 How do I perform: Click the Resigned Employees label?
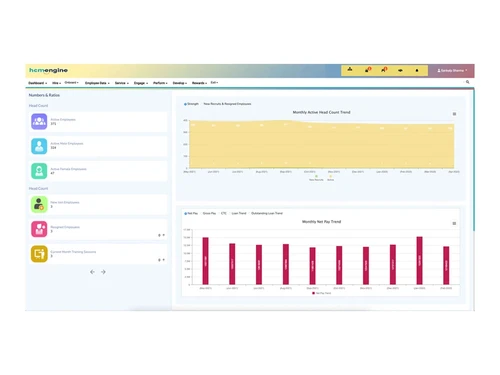pos(65,227)
